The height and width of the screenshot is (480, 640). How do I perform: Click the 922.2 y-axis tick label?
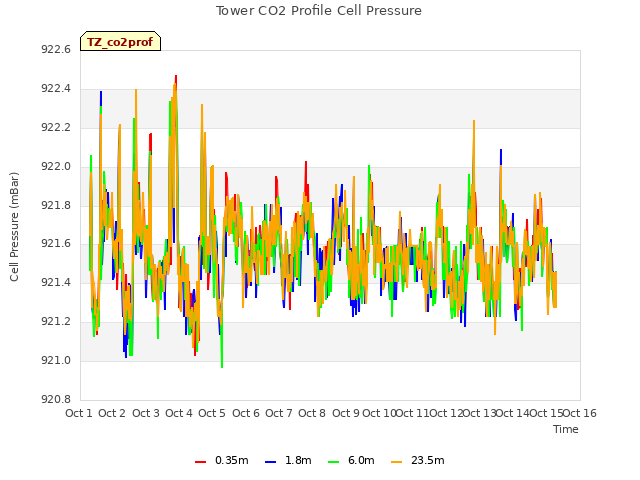click(56, 128)
